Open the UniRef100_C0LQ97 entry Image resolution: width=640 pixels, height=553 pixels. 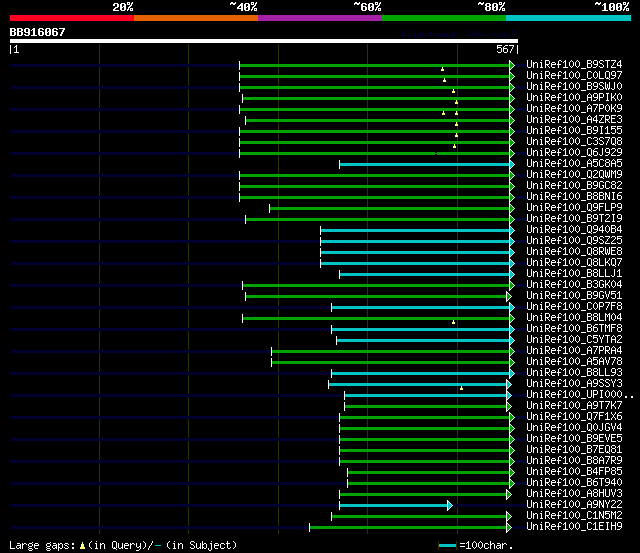pos(574,76)
